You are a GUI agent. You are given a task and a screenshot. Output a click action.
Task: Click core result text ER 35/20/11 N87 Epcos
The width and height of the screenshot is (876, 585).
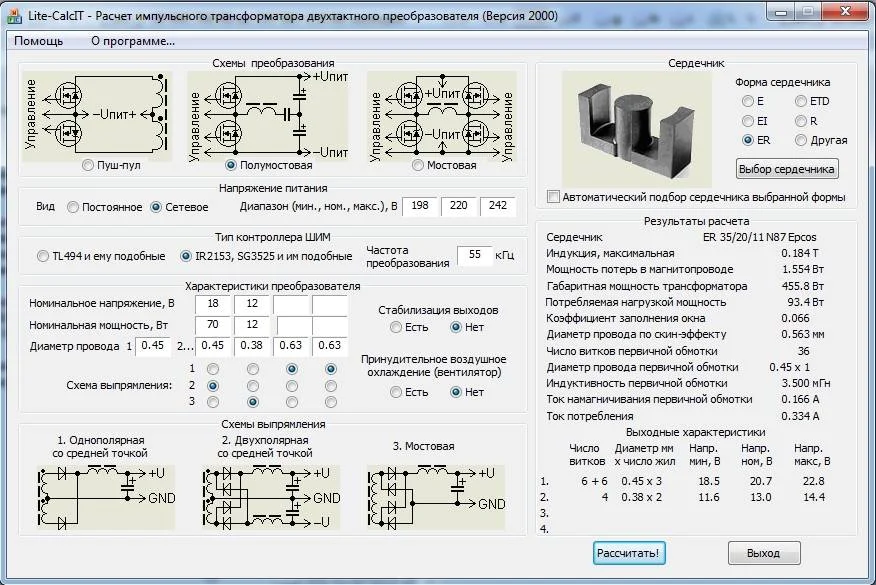tap(759, 237)
